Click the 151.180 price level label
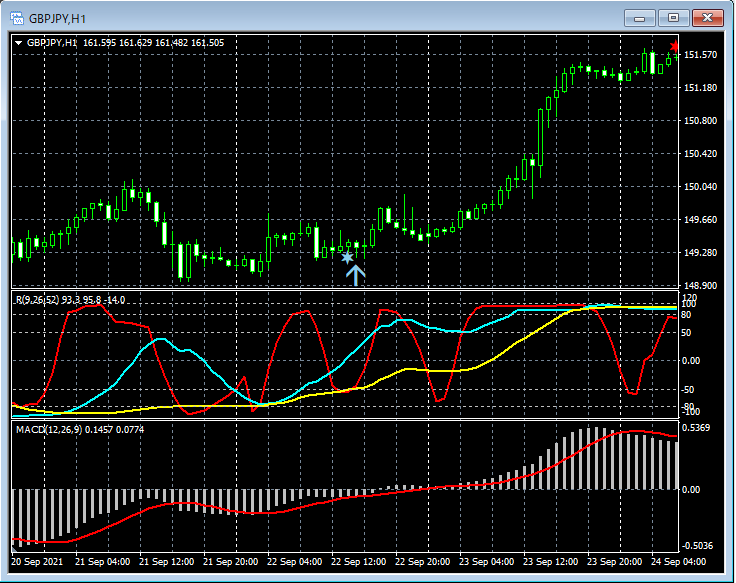Image resolution: width=736 pixels, height=583 pixels. pyautogui.click(x=700, y=88)
